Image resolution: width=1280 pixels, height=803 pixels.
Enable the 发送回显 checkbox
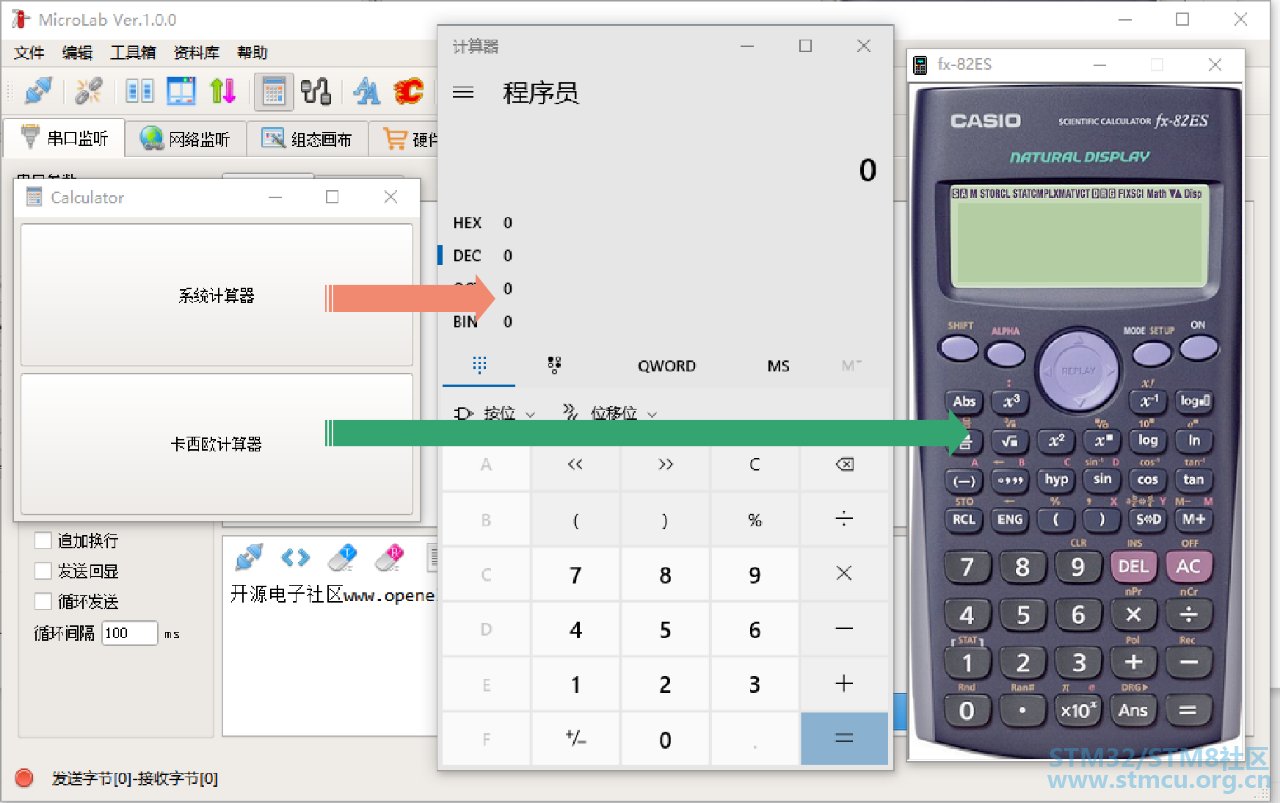click(43, 571)
